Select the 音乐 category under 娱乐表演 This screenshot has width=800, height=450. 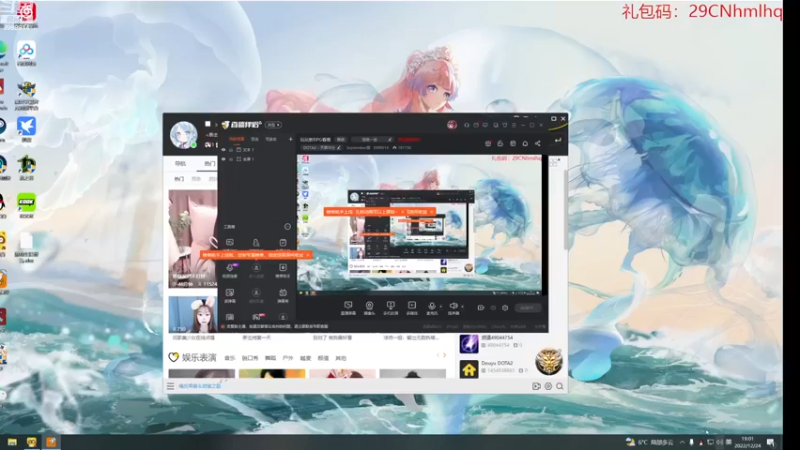pos(230,358)
